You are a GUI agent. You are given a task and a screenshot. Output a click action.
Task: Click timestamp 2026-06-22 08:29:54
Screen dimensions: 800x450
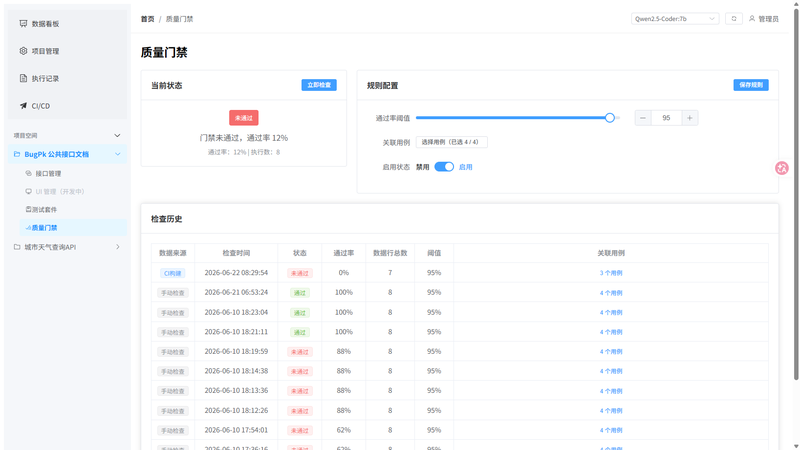click(236, 272)
